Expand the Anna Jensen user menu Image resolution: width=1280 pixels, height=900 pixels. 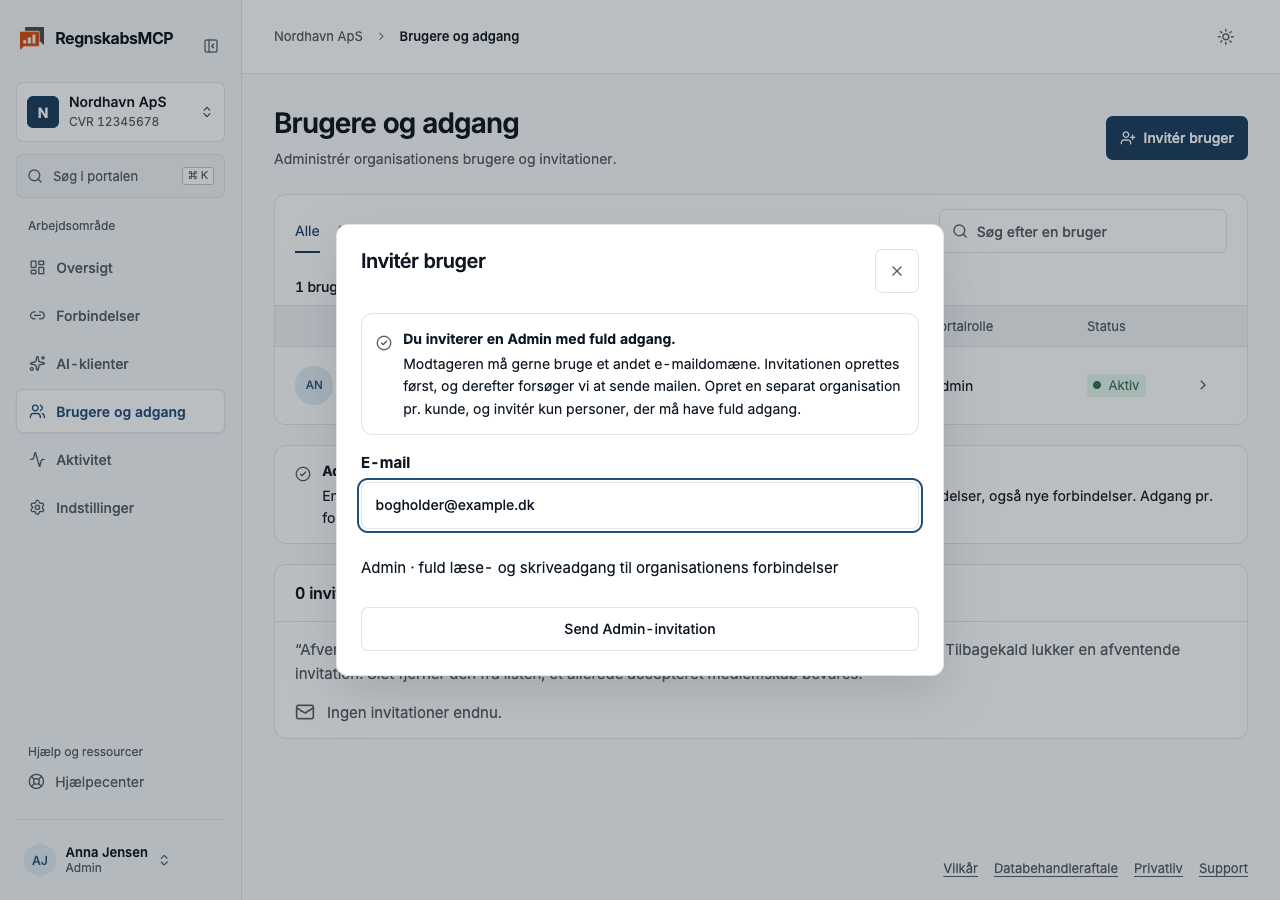coord(120,860)
